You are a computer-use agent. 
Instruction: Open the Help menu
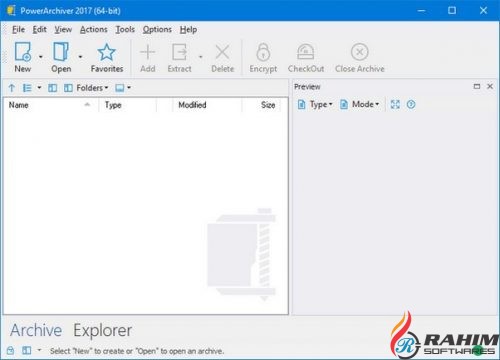(x=188, y=29)
